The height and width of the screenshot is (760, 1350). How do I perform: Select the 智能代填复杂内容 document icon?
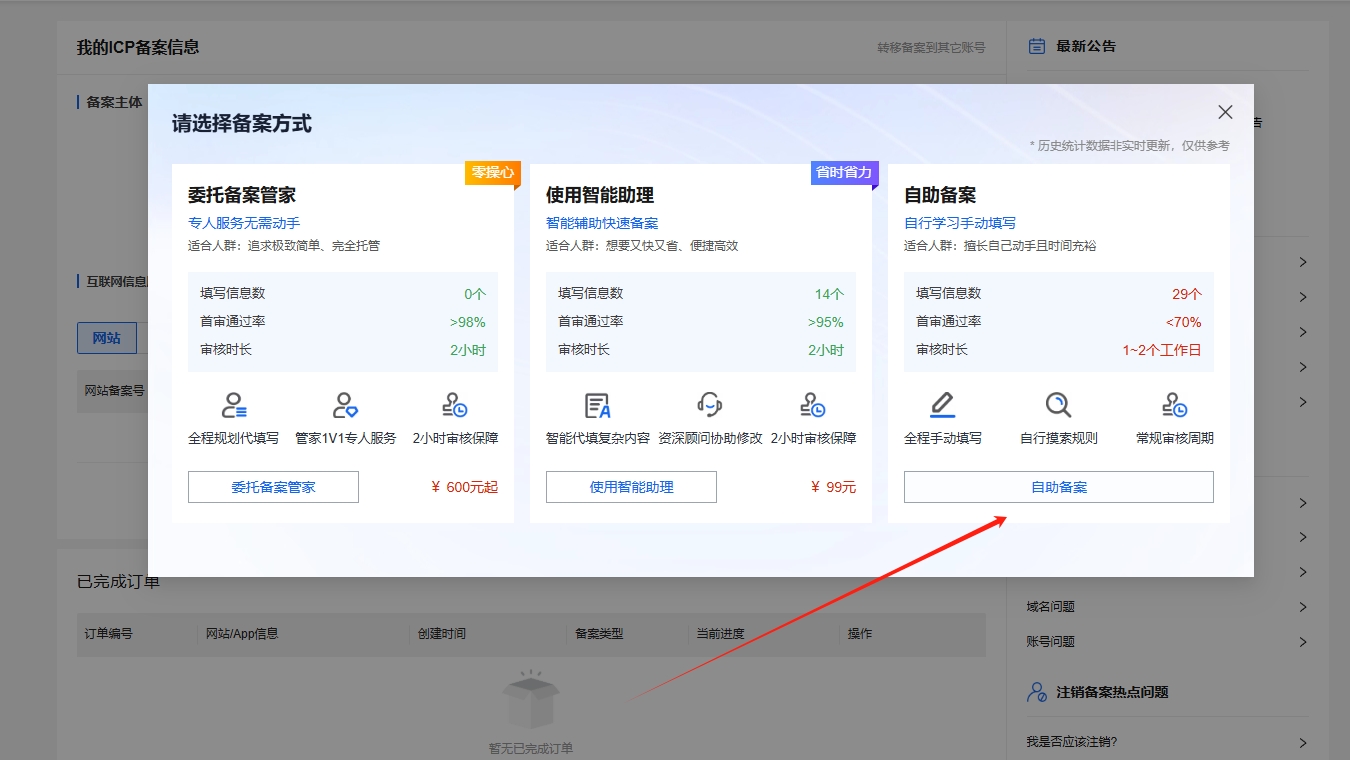[595, 405]
